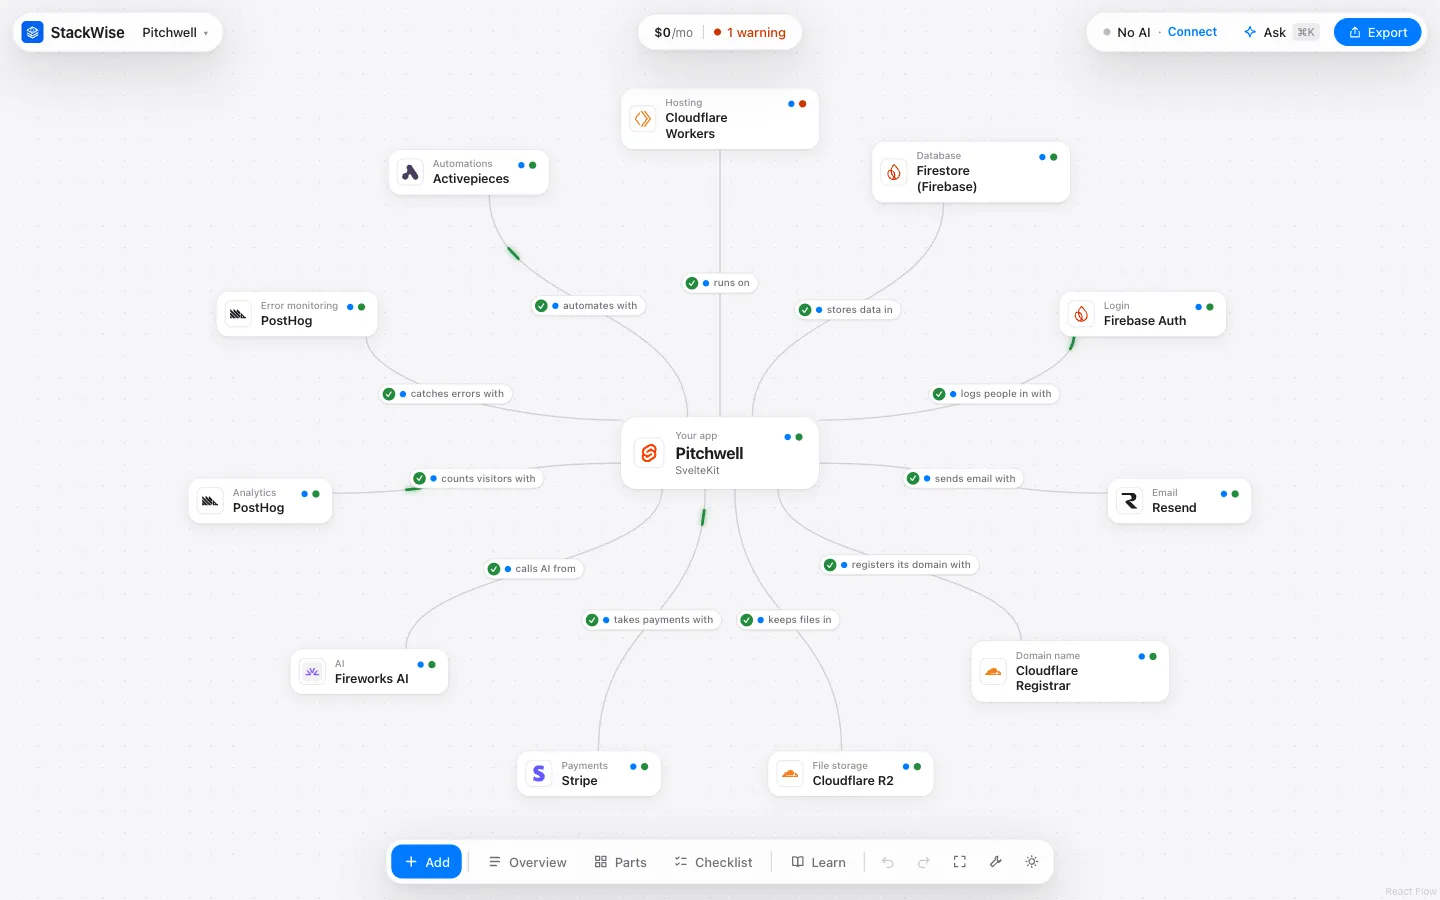Click the Fireworks AI icon
The width and height of the screenshot is (1440, 900).
pyautogui.click(x=312, y=672)
